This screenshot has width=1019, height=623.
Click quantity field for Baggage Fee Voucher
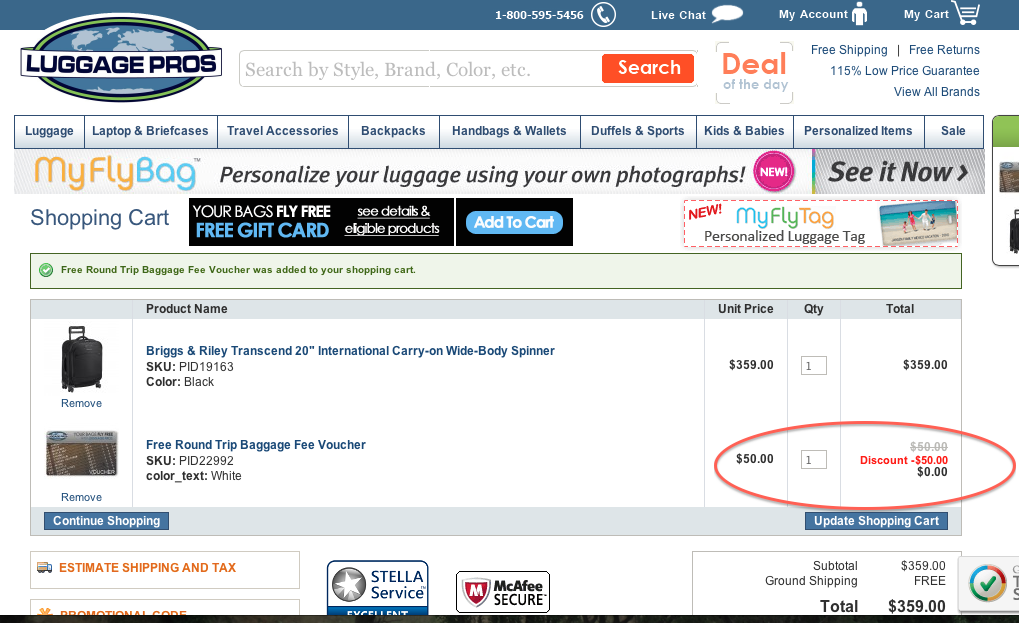click(813, 460)
